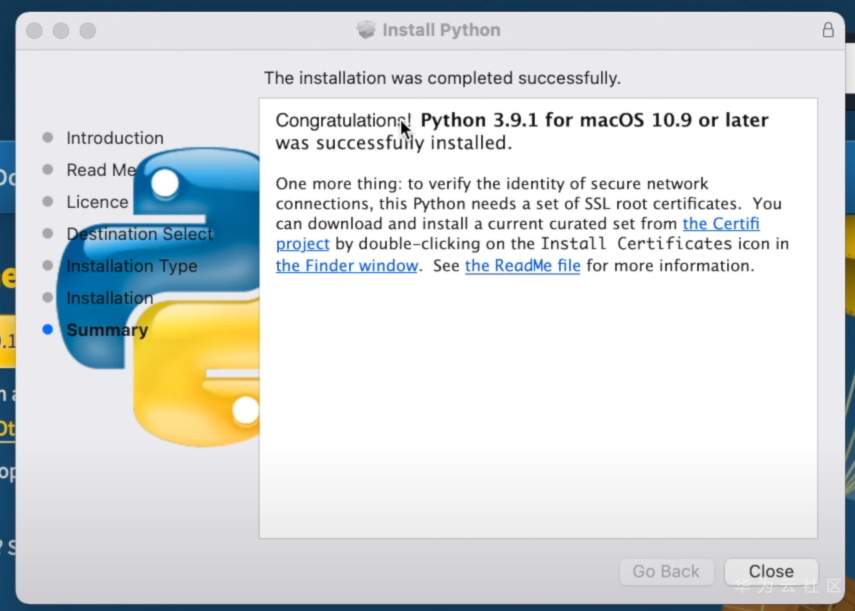Select the Summary step

pyautogui.click(x=106, y=330)
